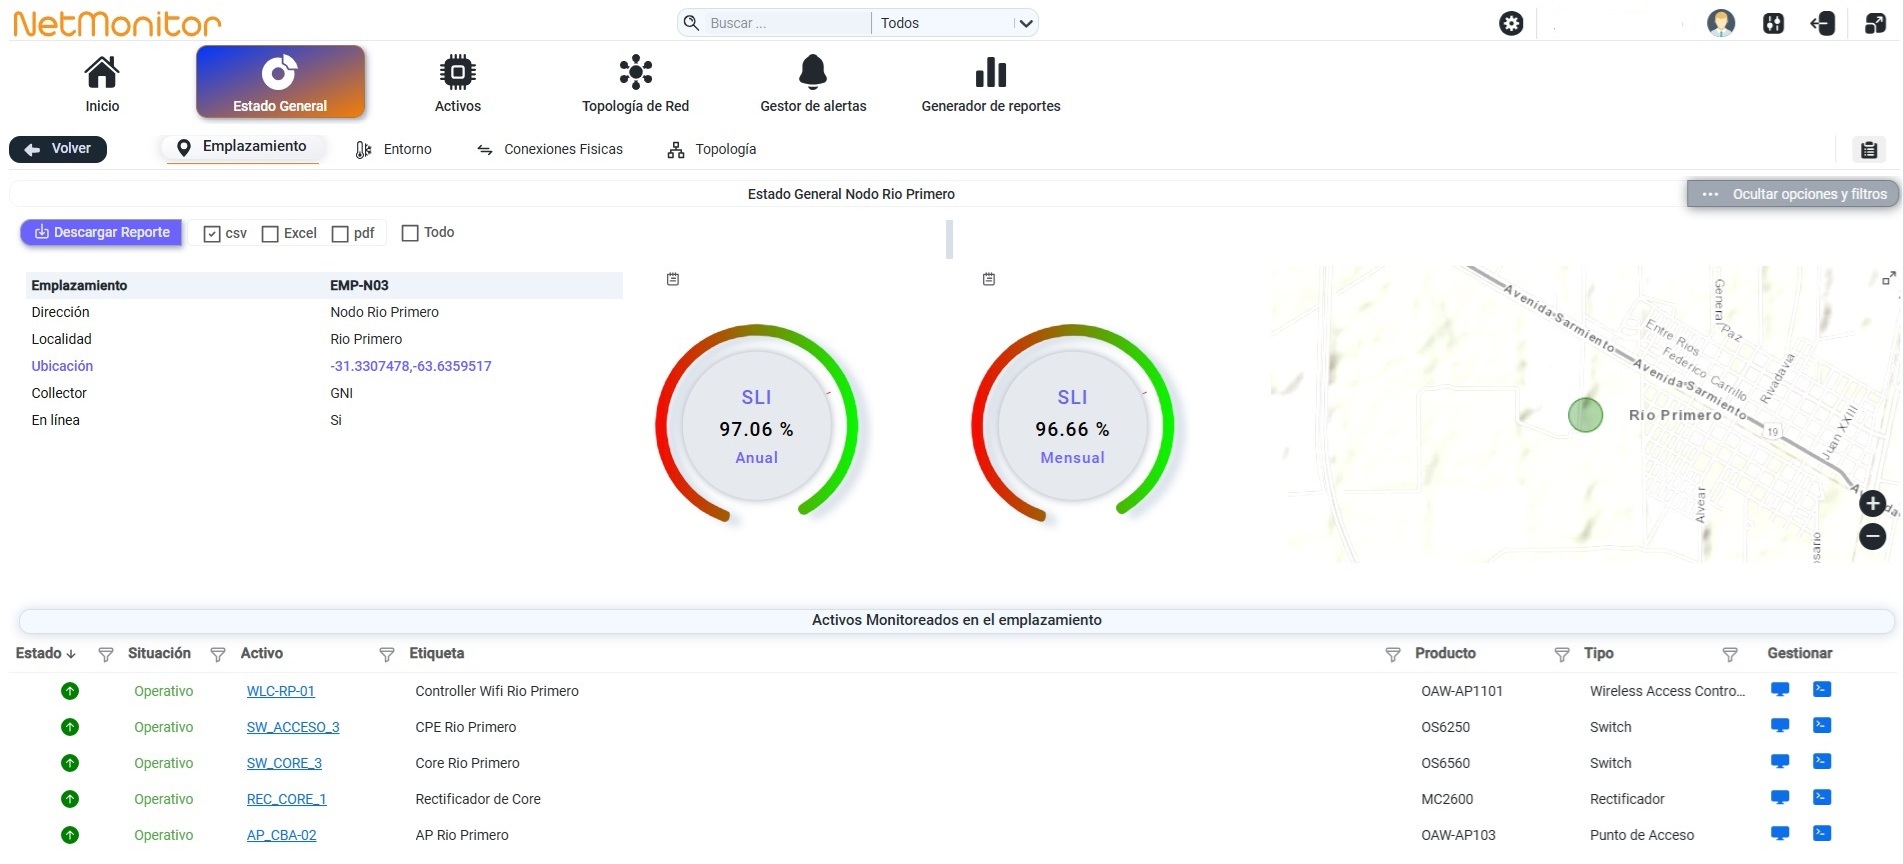The width and height of the screenshot is (1903, 864).
Task: Open monitor icon for WLC-RP-01 row
Action: 1780,689
